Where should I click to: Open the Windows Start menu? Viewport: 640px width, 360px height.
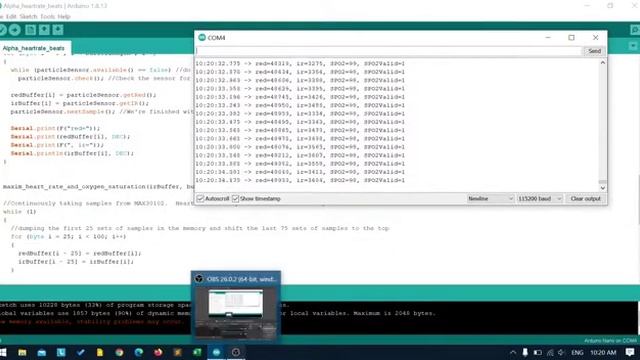pos(3,352)
